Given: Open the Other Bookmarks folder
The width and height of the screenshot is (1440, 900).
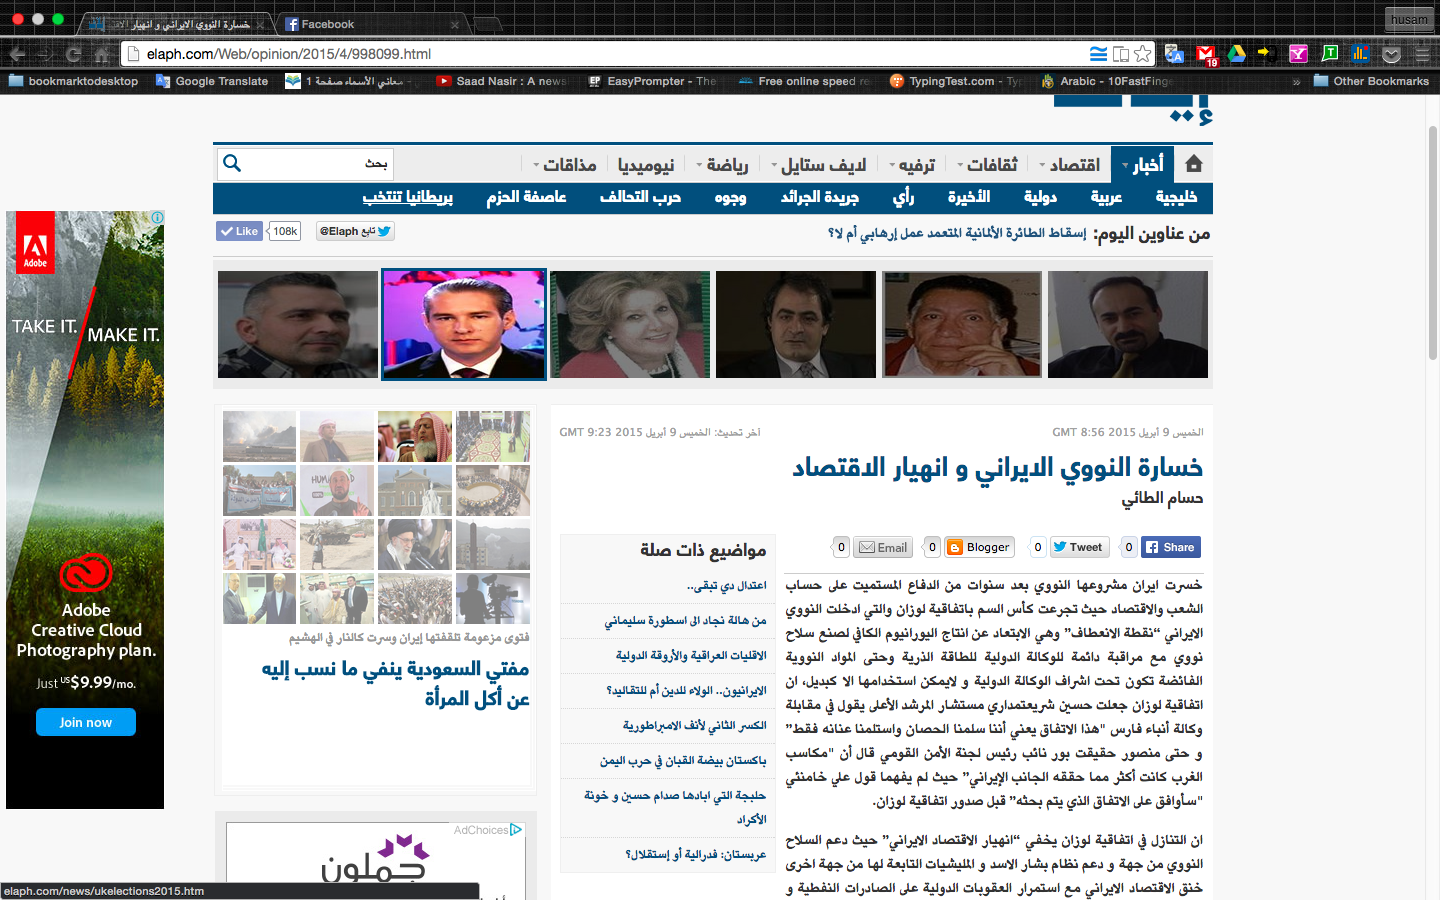Looking at the screenshot, I should 1371,81.
